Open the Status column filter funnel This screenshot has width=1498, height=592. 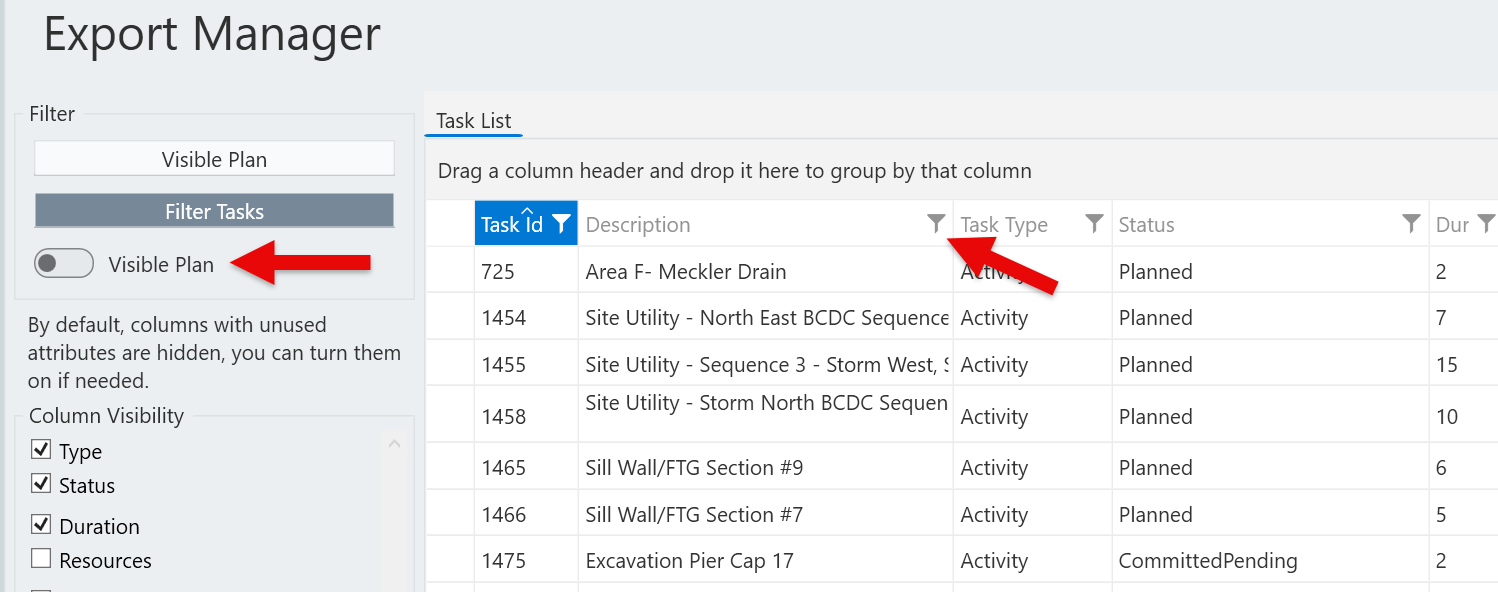click(1411, 223)
